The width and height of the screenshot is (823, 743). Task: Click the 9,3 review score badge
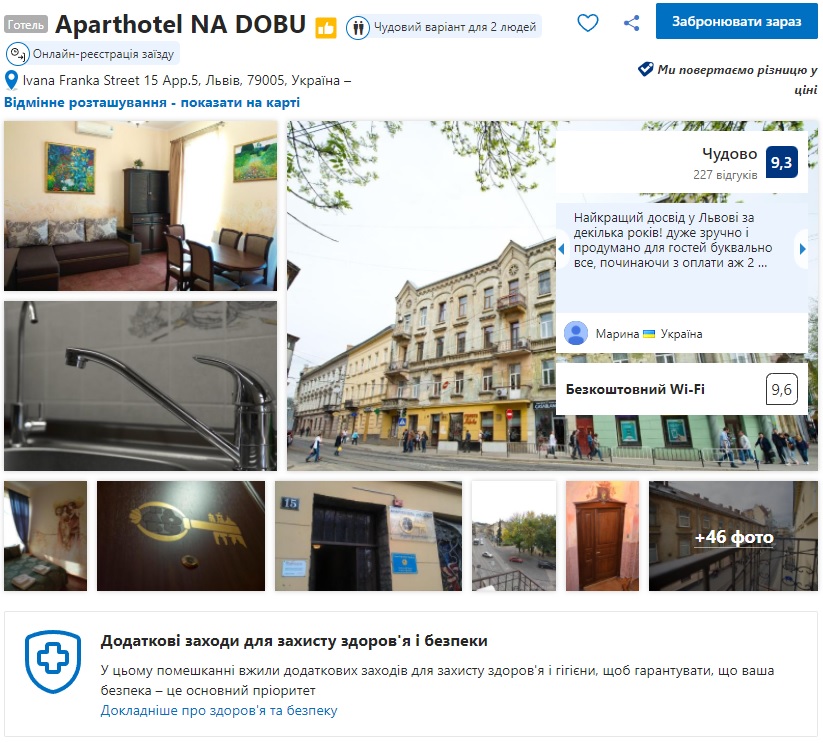[782, 162]
